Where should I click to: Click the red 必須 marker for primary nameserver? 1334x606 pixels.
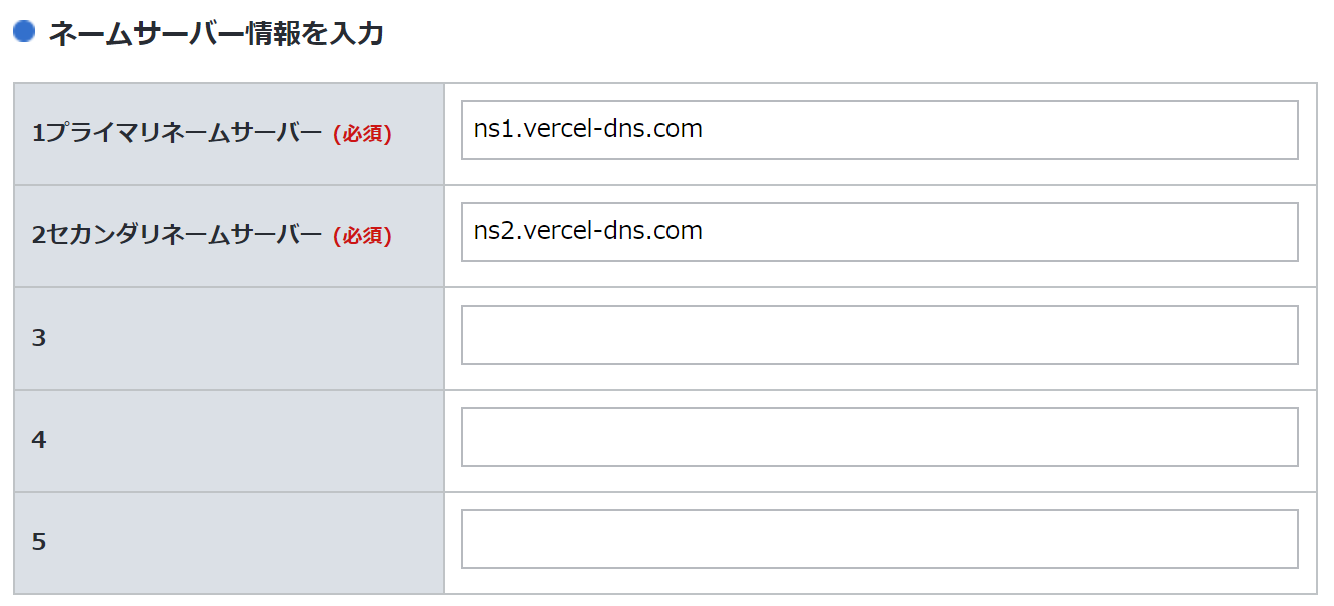click(x=362, y=134)
